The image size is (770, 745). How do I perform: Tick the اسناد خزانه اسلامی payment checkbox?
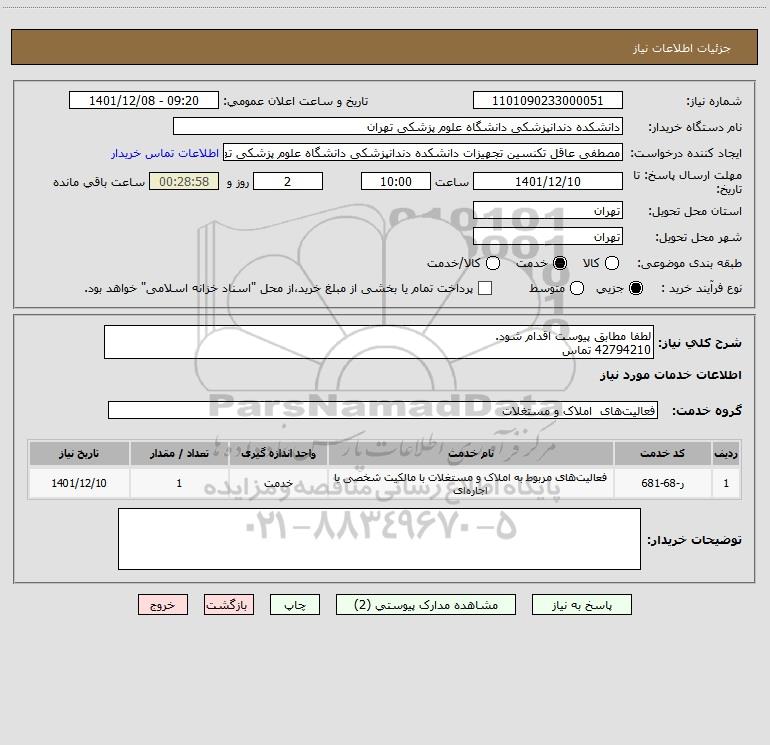[x=485, y=288]
